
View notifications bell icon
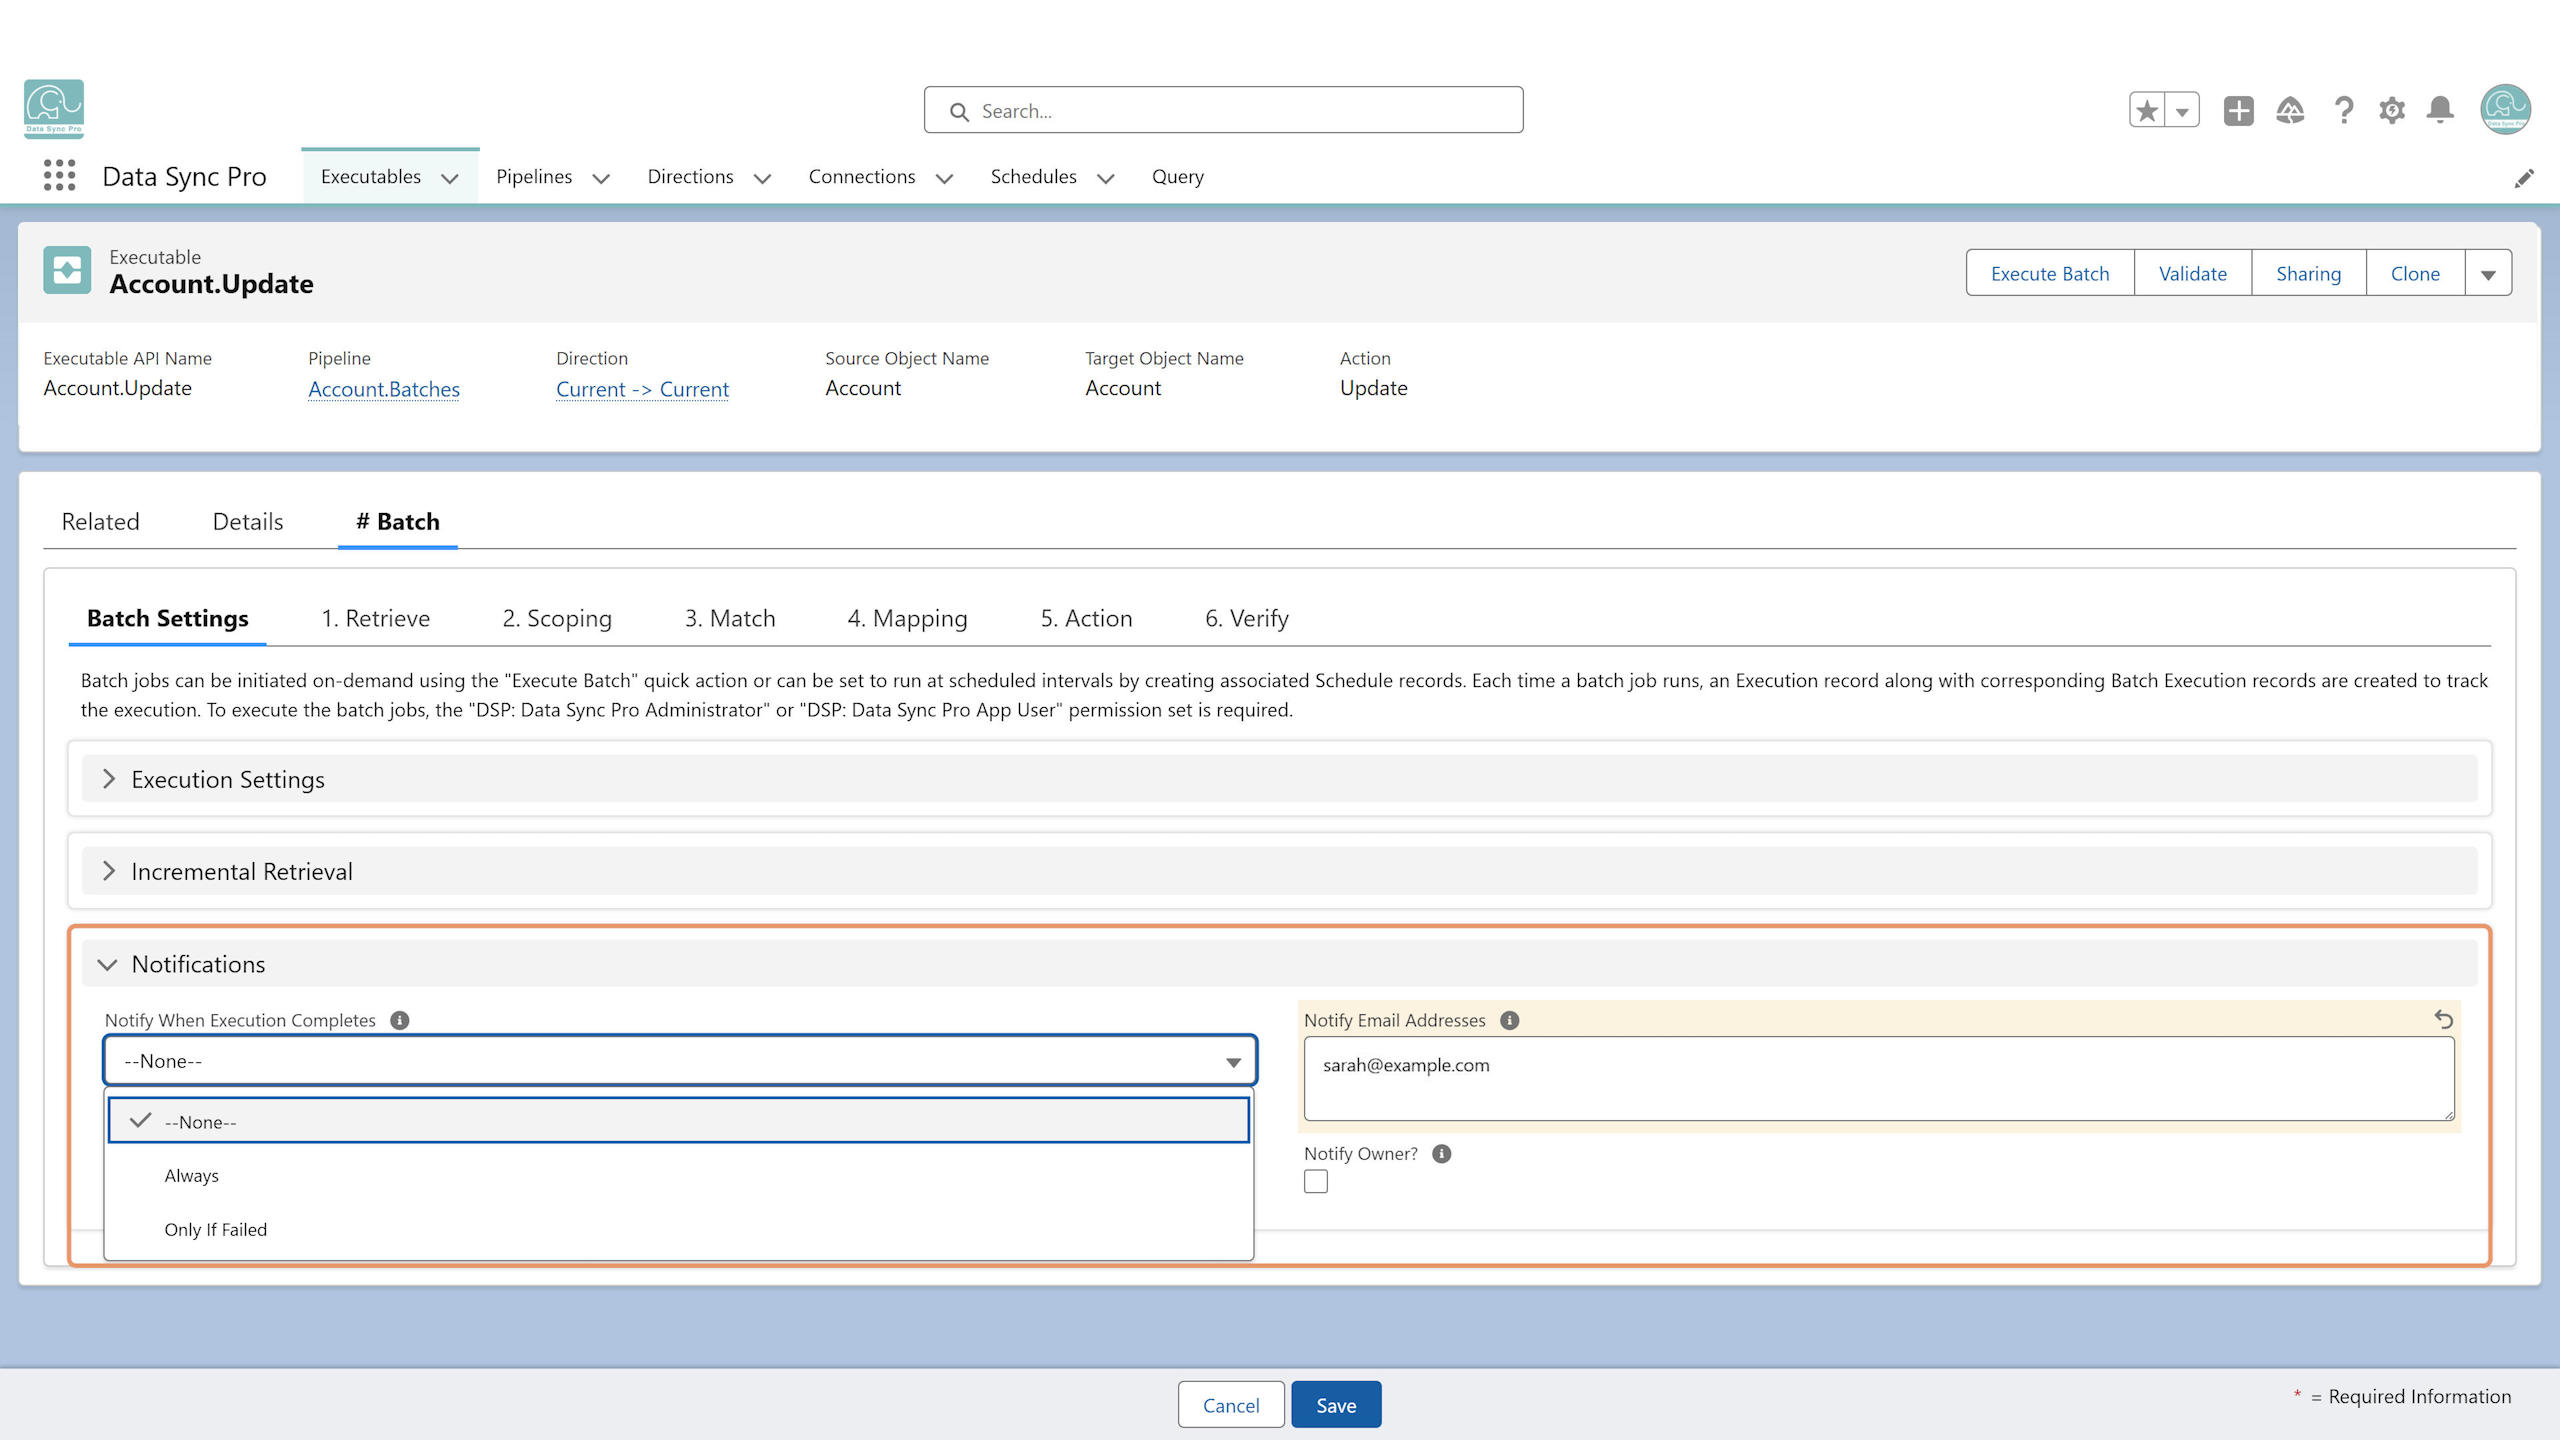pos(2440,110)
